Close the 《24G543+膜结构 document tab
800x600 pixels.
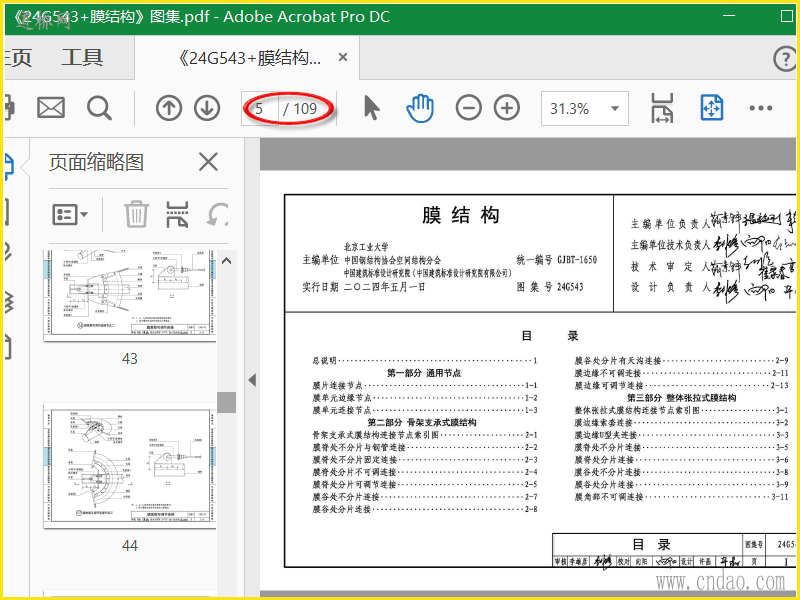pyautogui.click(x=343, y=57)
